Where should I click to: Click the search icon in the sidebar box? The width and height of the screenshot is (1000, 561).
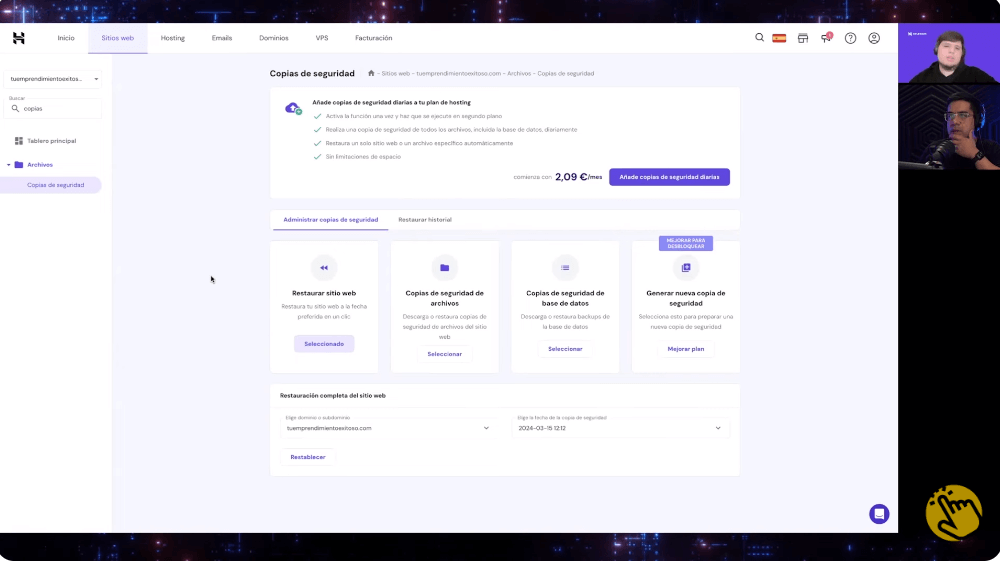click(x=15, y=108)
